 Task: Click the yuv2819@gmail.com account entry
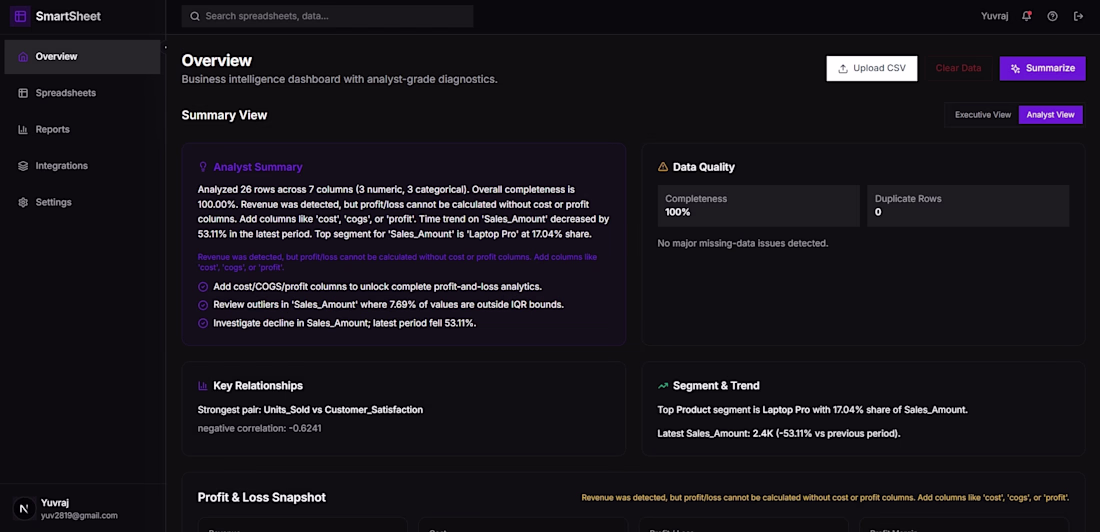coord(79,515)
